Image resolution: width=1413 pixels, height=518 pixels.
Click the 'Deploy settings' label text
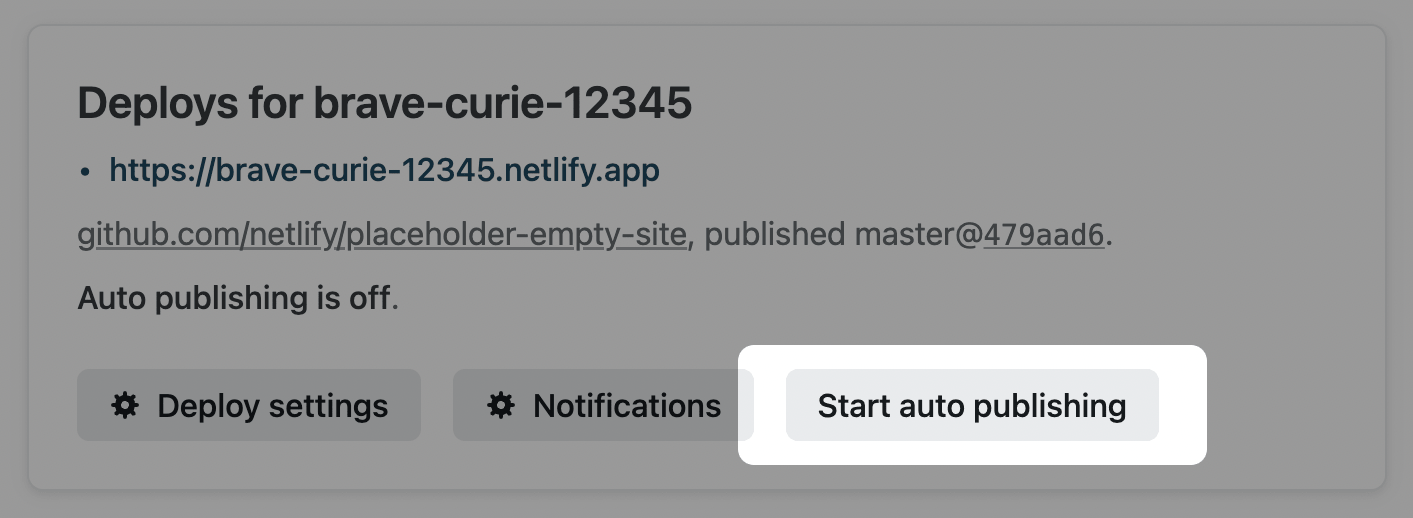coord(272,405)
